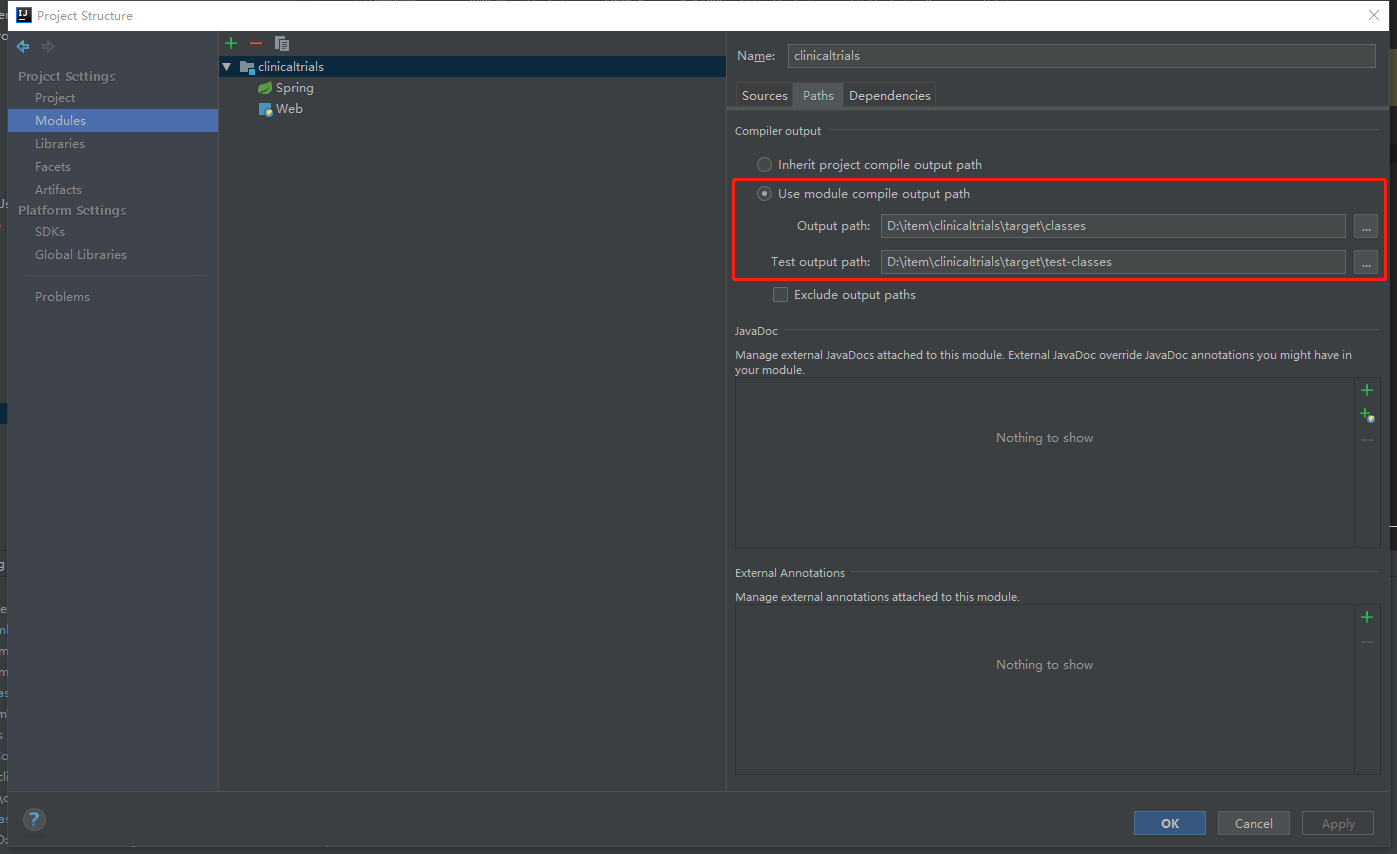Click the clinicaltrials module folder icon

[x=247, y=67]
